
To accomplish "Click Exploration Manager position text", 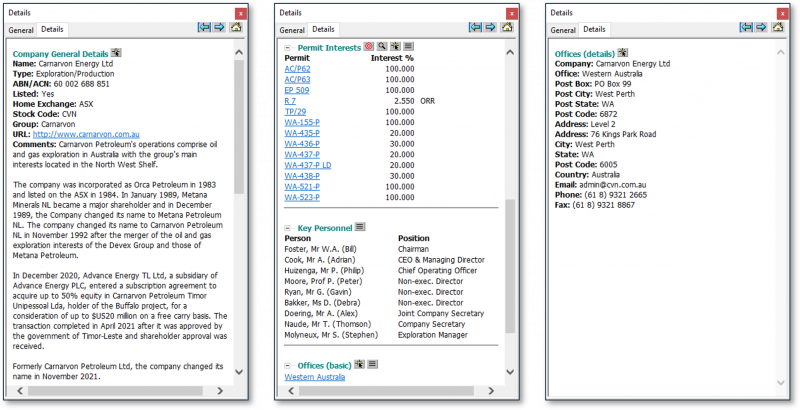I will [433, 335].
